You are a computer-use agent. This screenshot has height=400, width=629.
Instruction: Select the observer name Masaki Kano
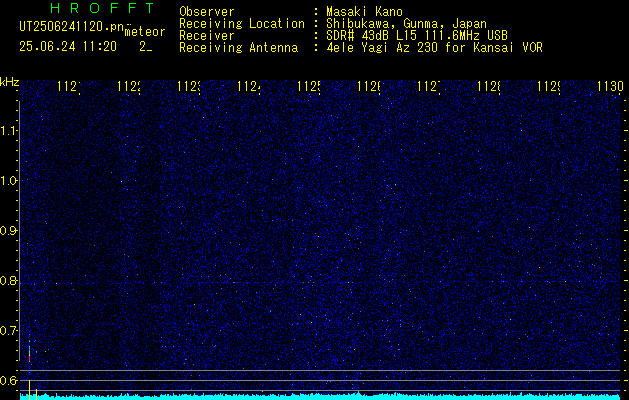tap(364, 12)
